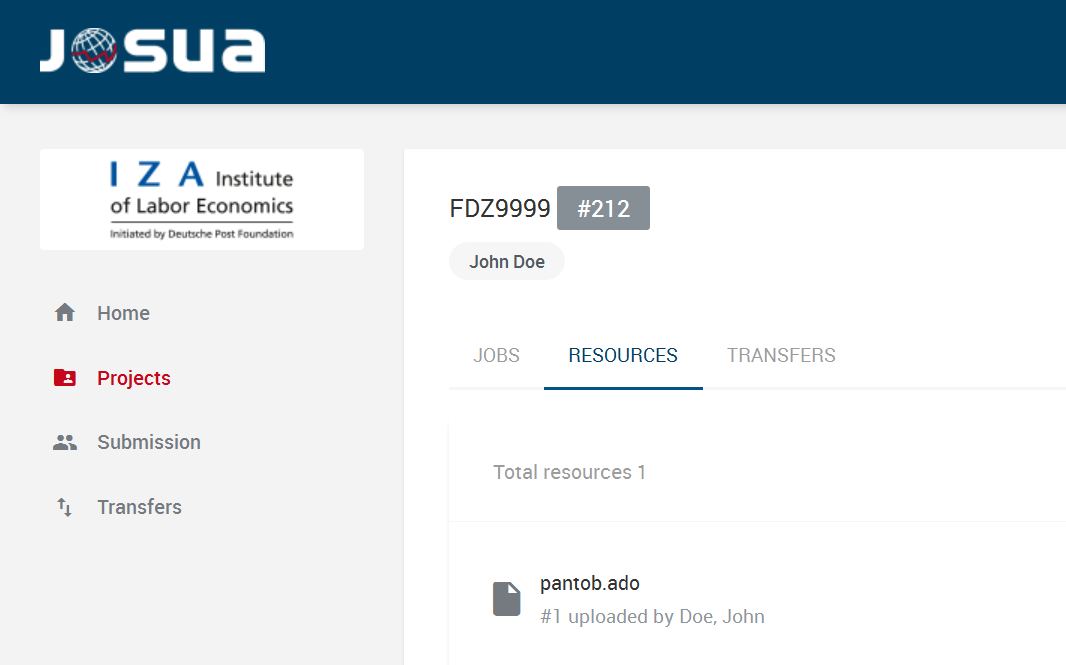Click the Total resources 1 header

pos(569,472)
